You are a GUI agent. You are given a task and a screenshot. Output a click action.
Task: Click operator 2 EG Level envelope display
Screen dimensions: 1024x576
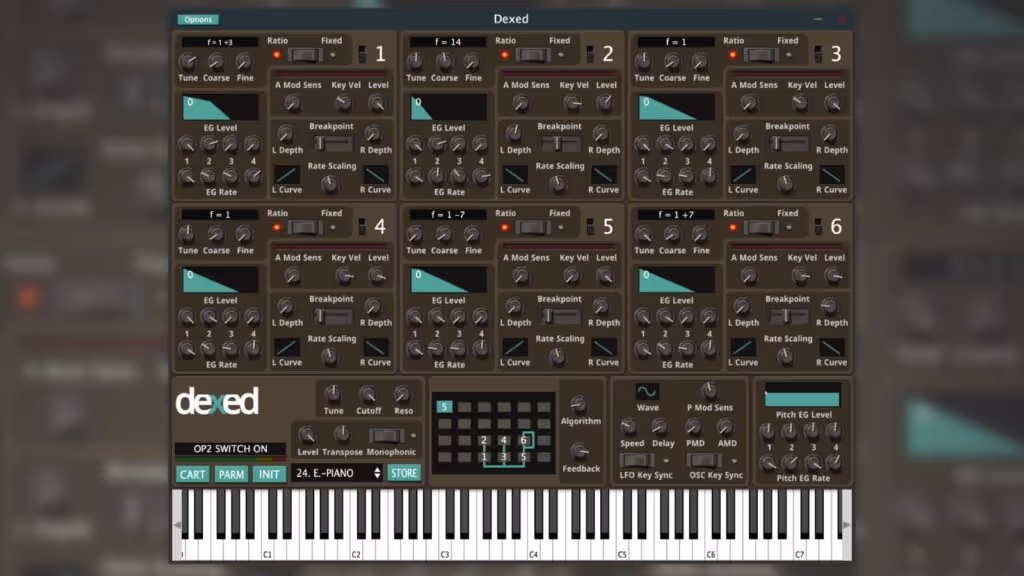(448, 107)
